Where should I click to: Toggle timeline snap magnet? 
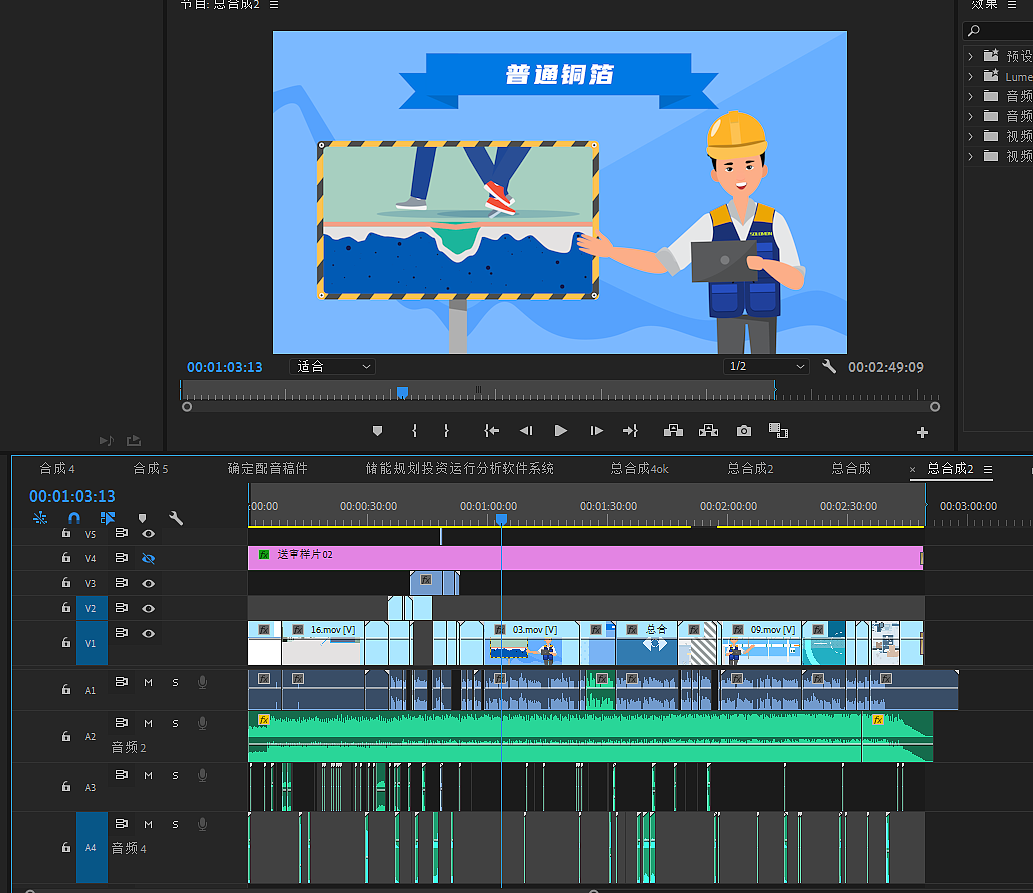[x=74, y=518]
